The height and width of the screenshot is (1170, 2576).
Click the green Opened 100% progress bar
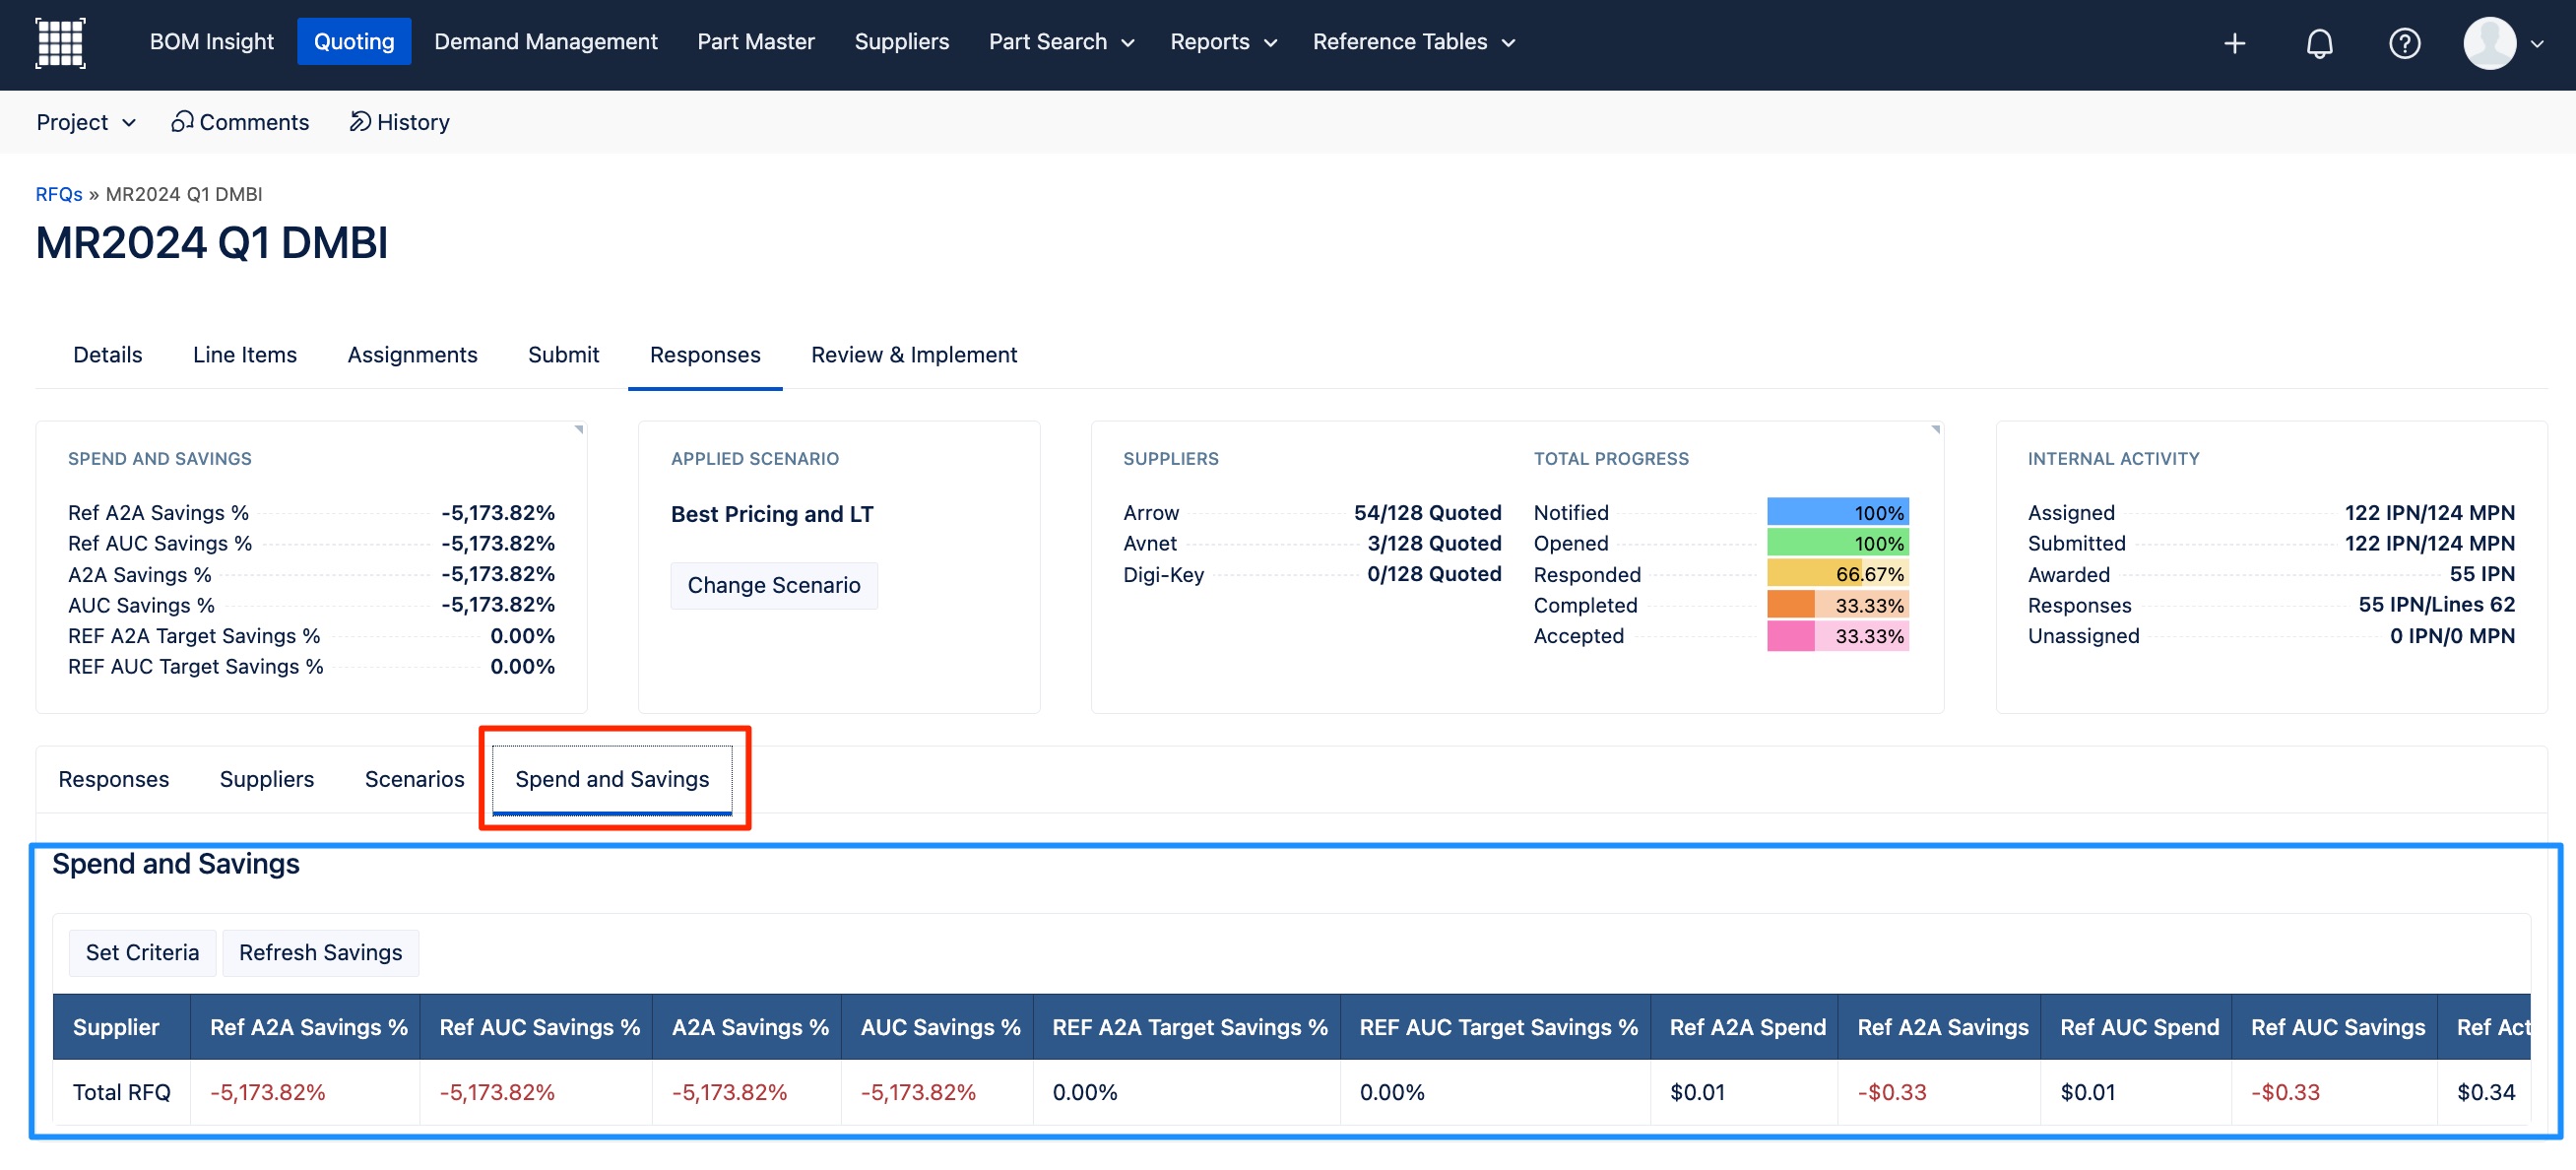[1838, 543]
